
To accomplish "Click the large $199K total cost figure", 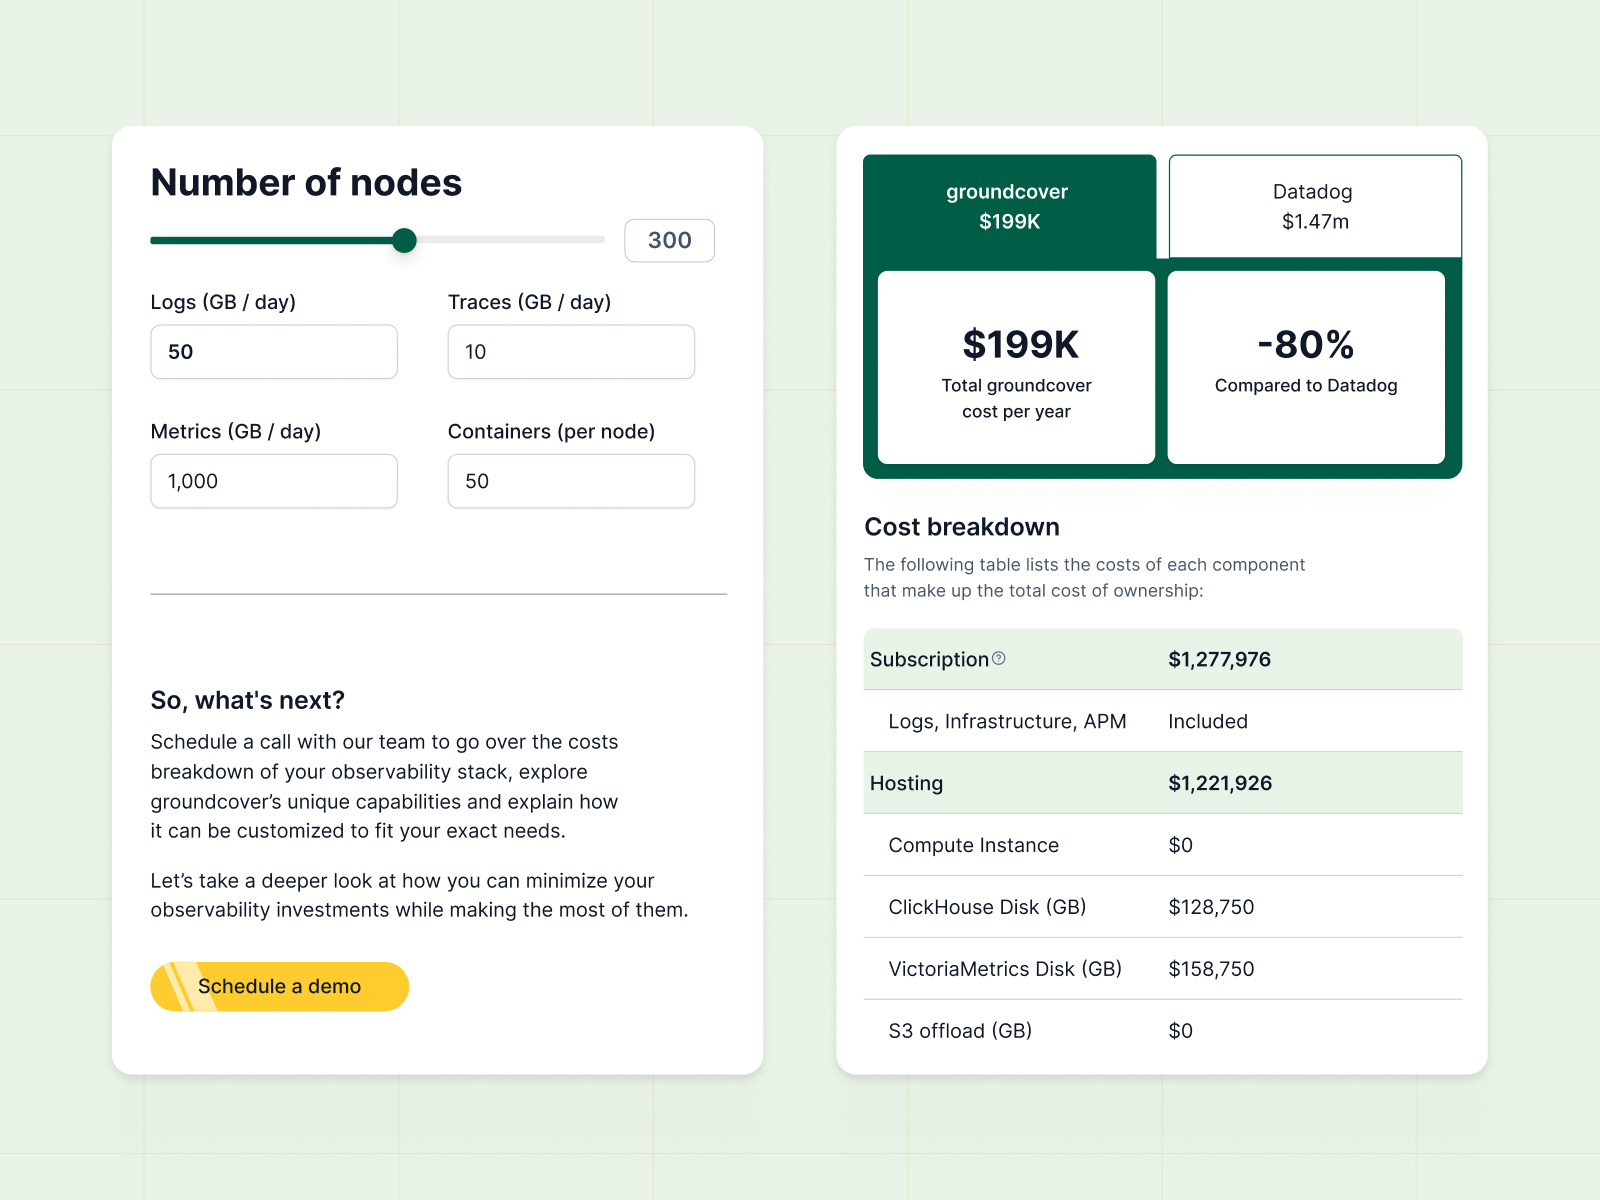I will click(x=1020, y=344).
